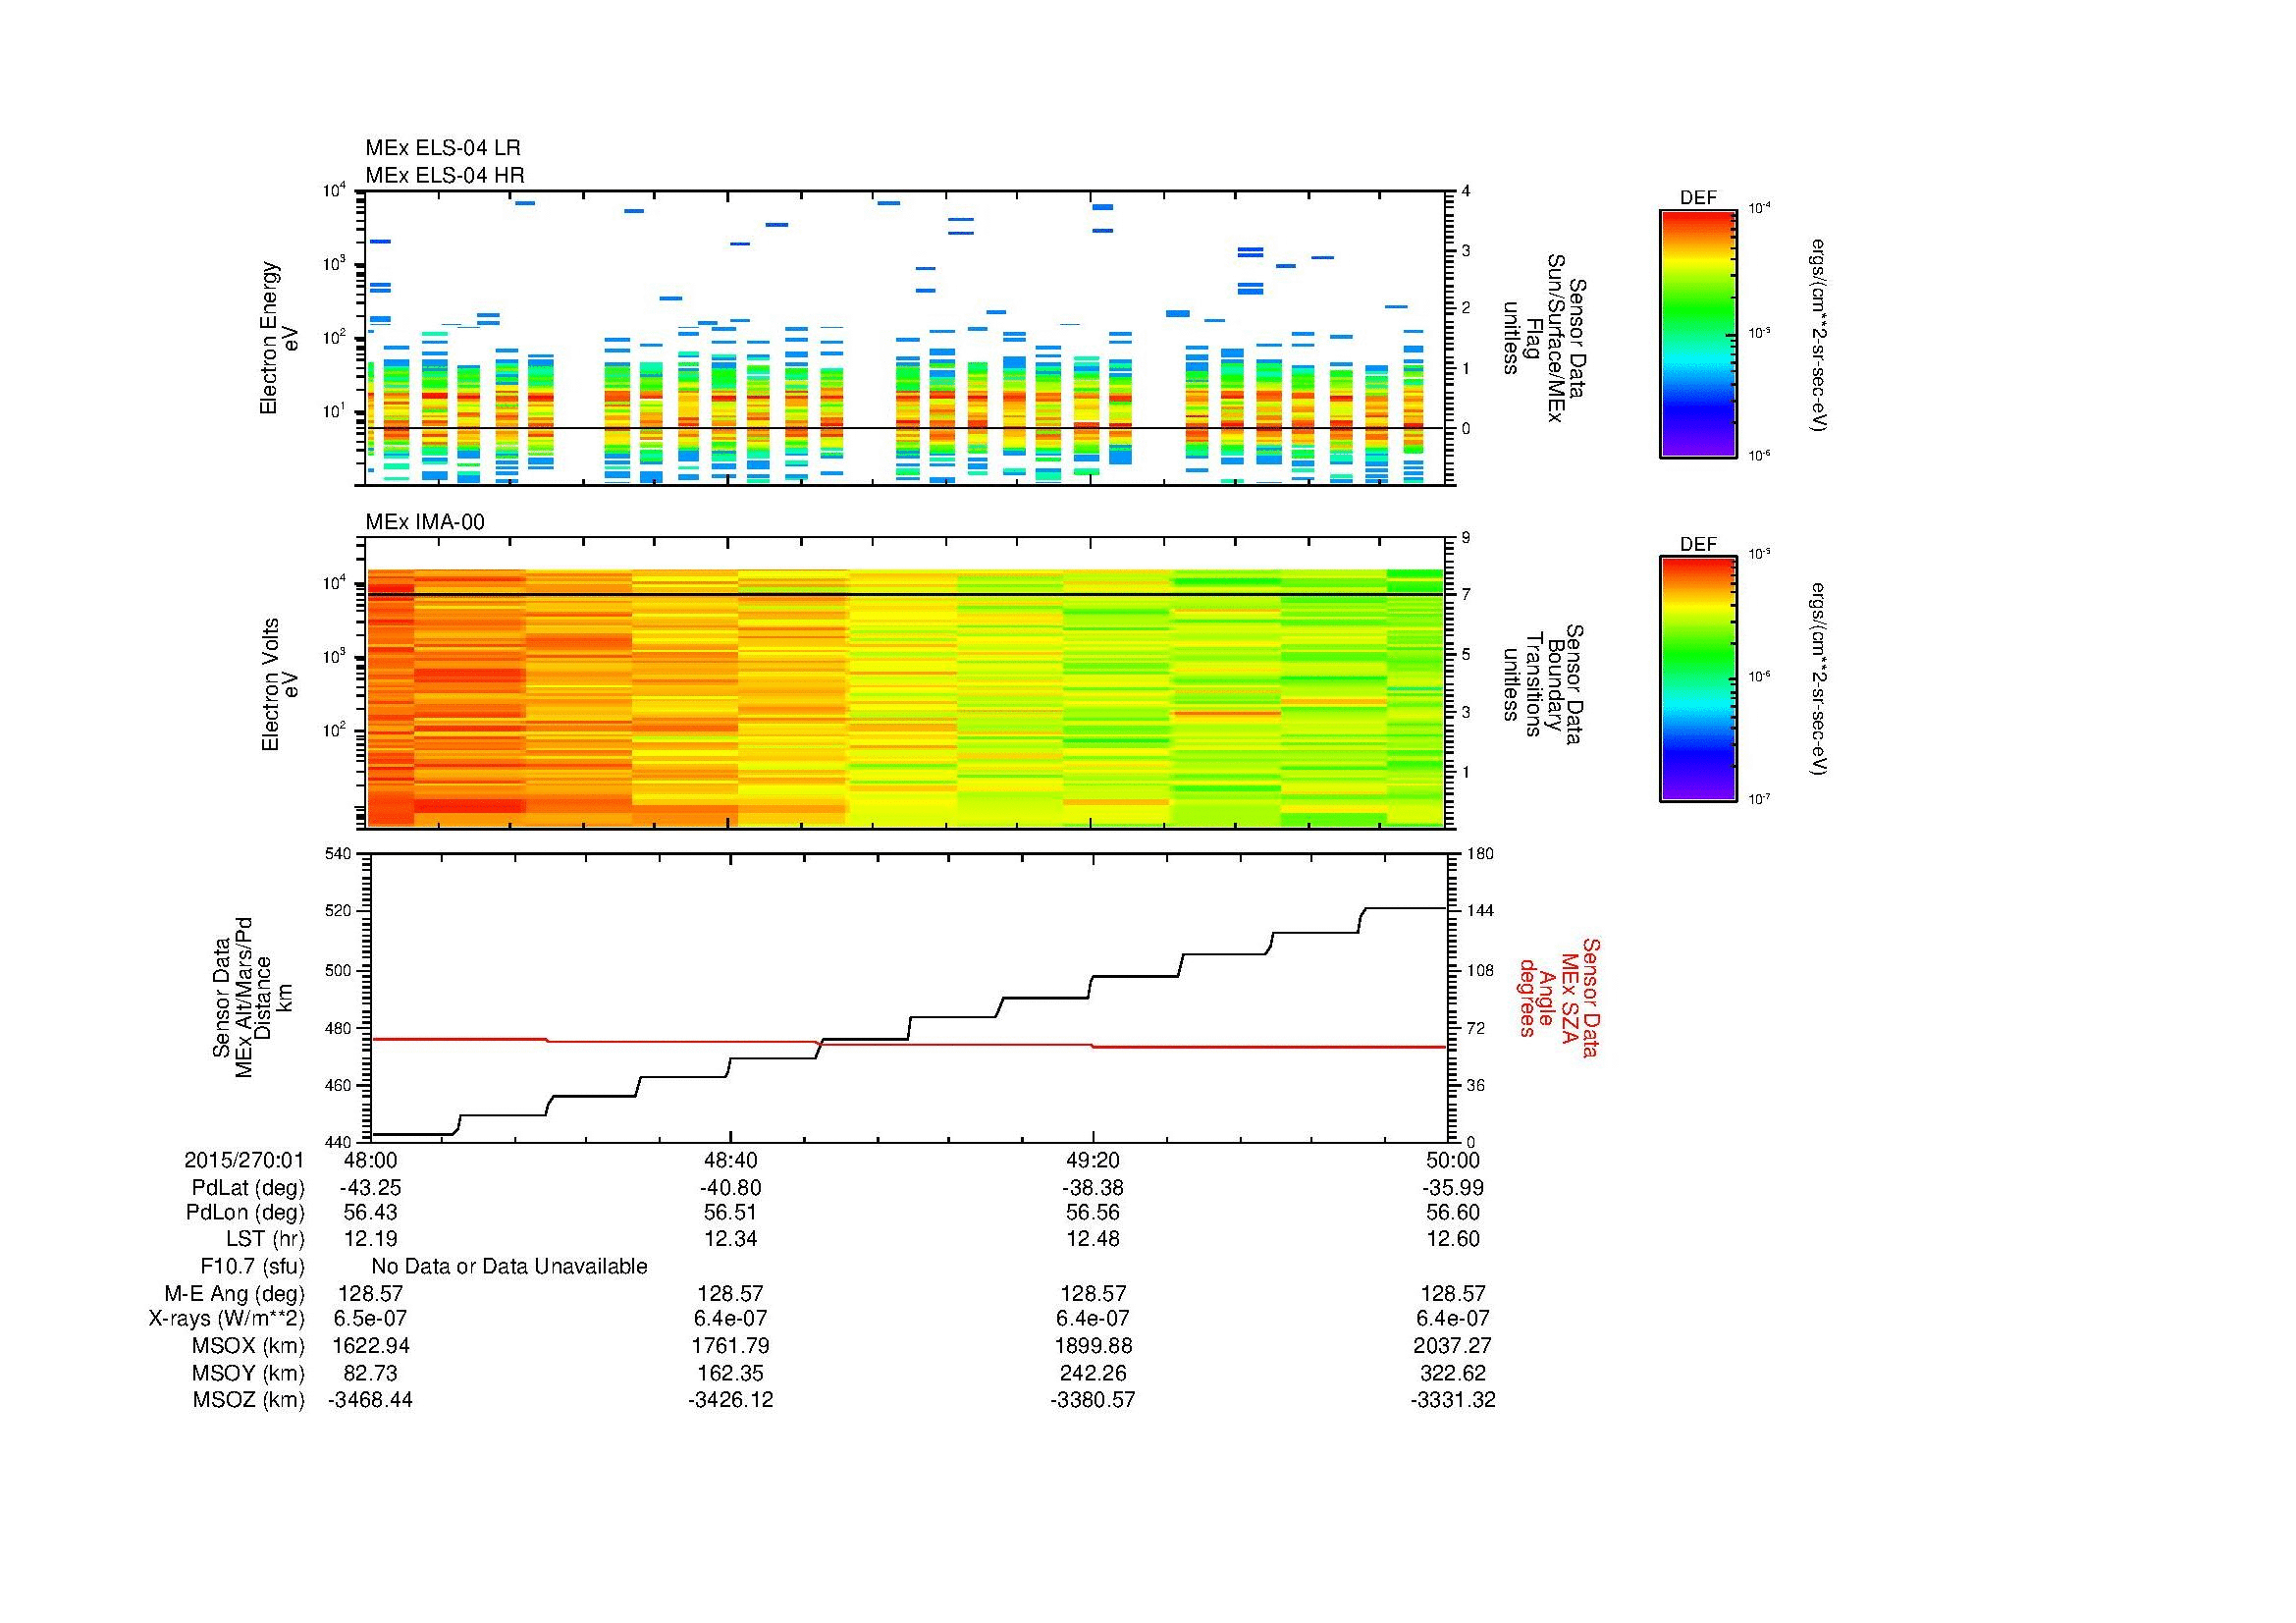Click the MSOX value '1761.79'
This screenshot has width=2296, height=1623.
731,1346
